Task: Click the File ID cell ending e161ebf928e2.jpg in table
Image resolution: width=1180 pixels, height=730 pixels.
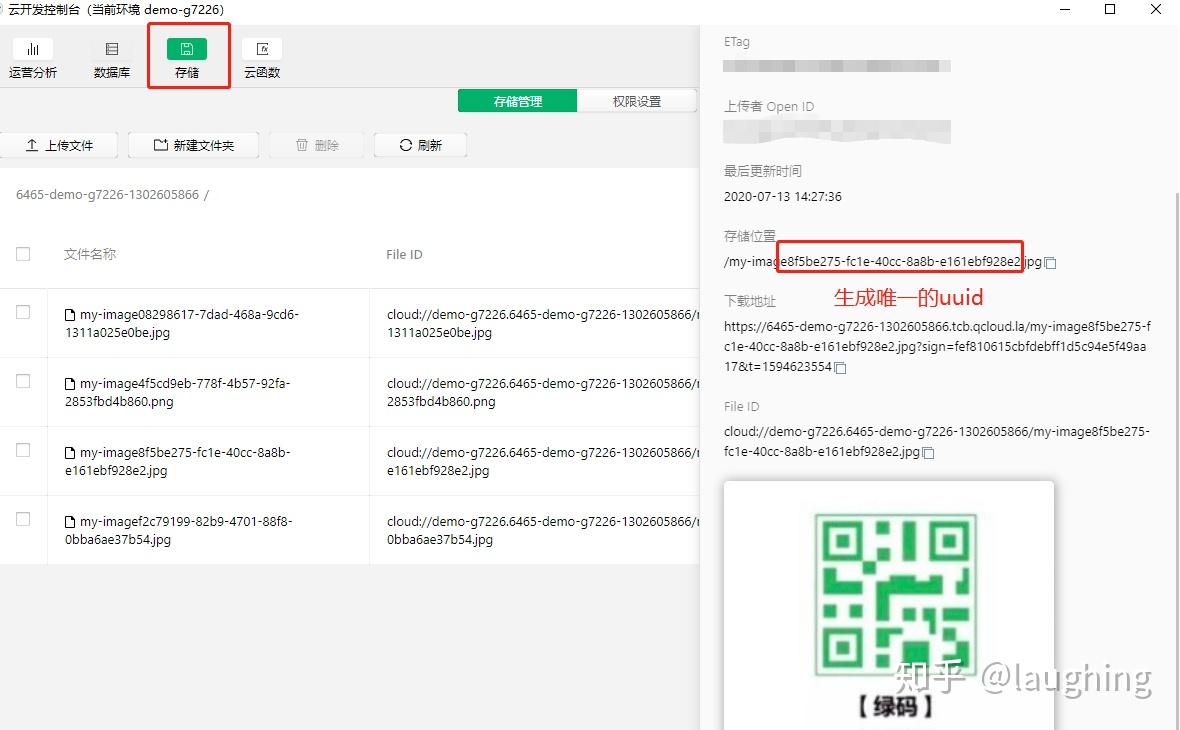Action: pyautogui.click(x=543, y=461)
